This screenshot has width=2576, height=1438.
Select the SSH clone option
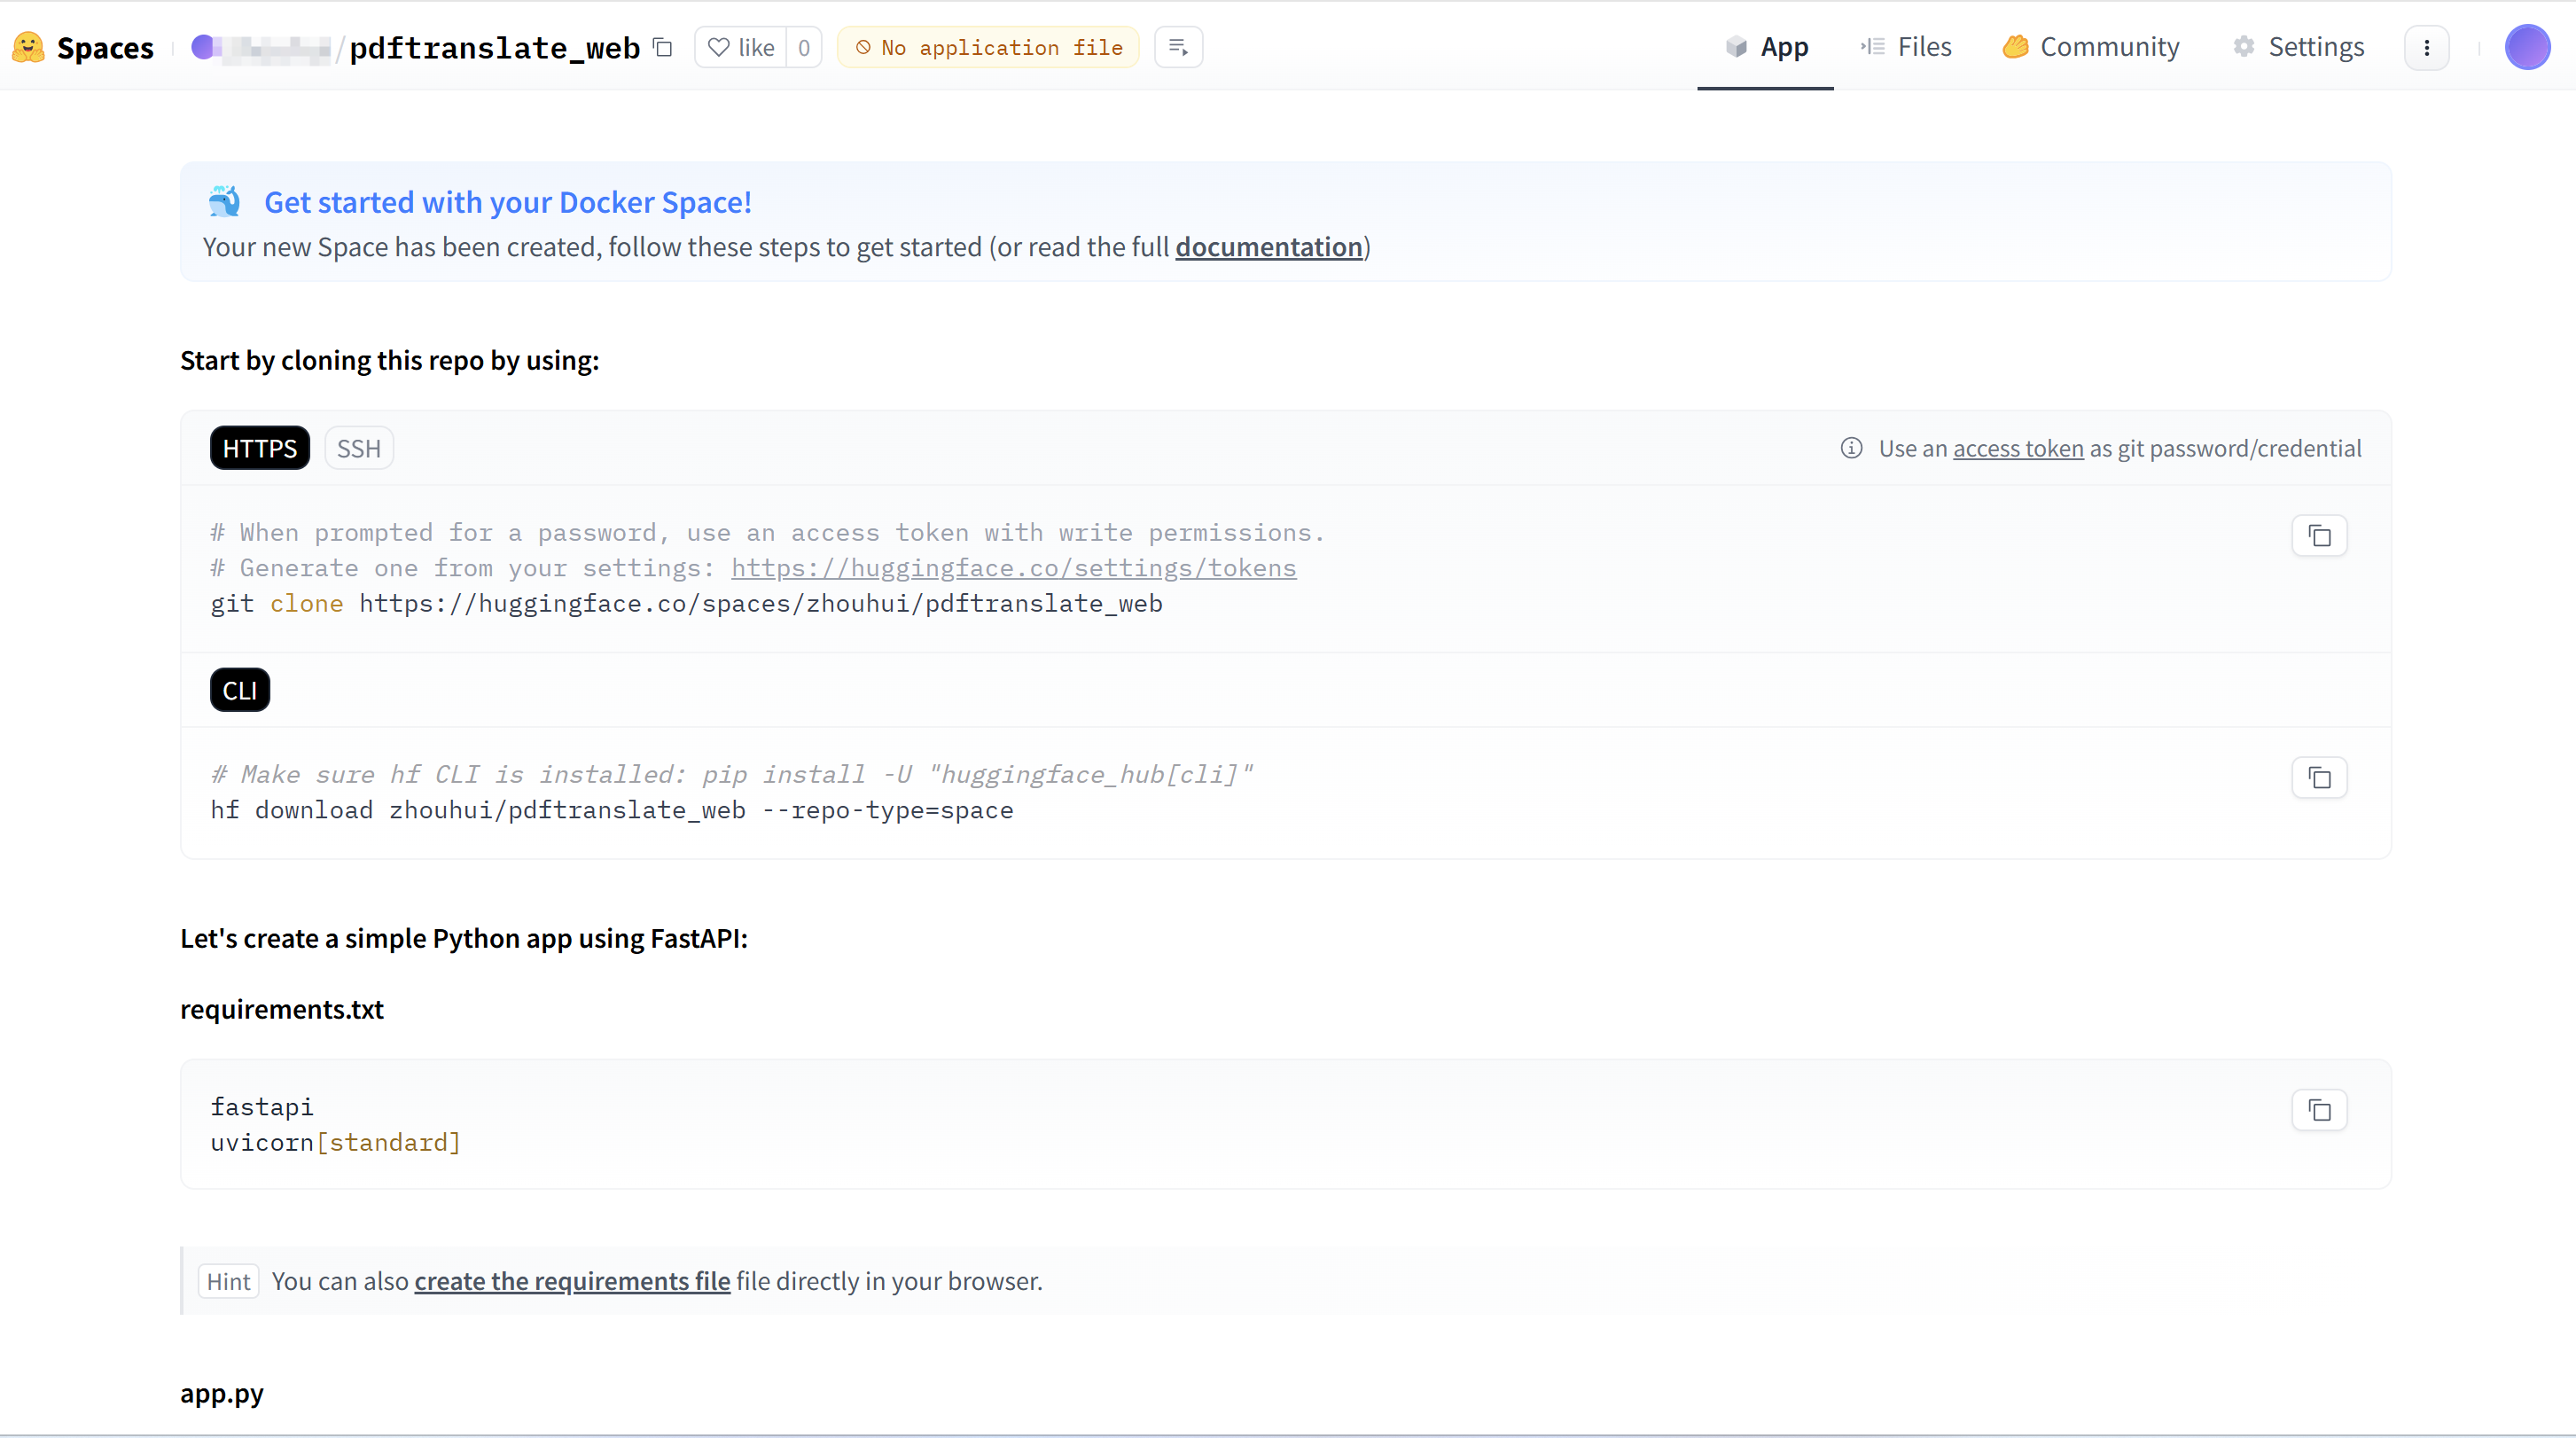[358, 448]
